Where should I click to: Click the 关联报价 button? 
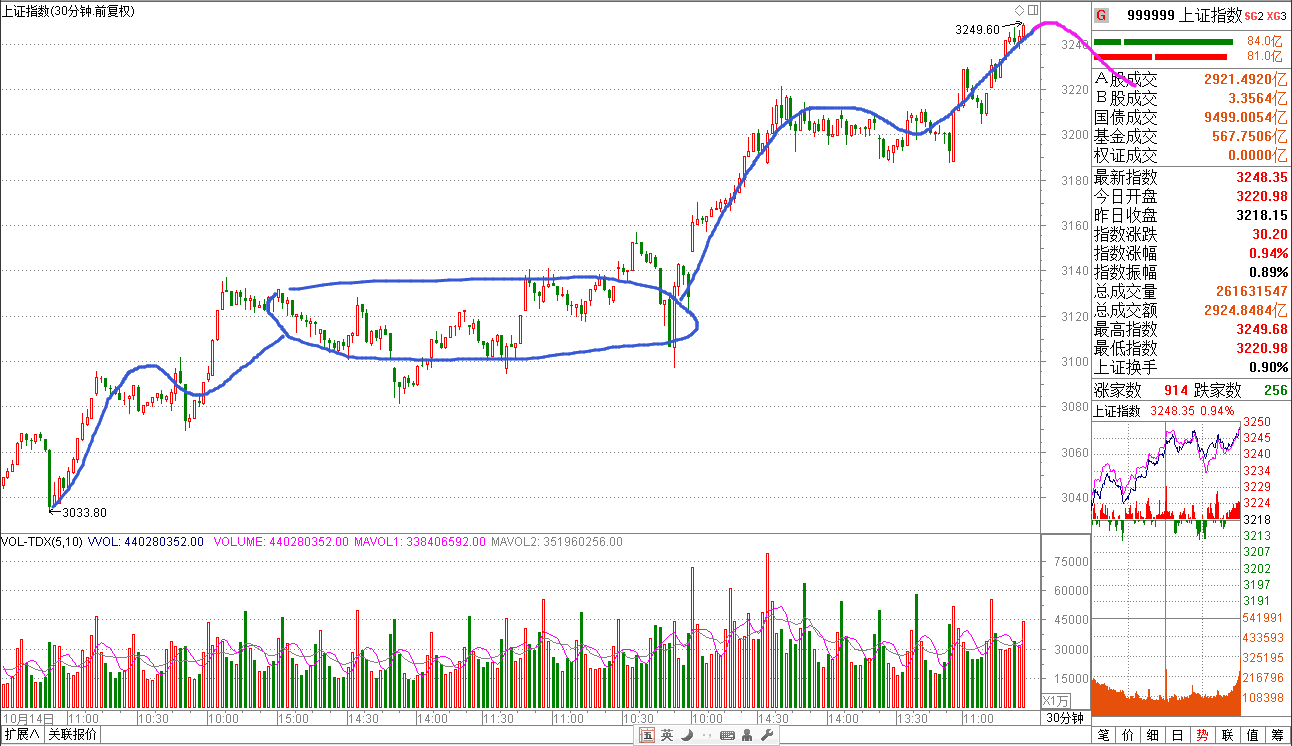coord(73,735)
